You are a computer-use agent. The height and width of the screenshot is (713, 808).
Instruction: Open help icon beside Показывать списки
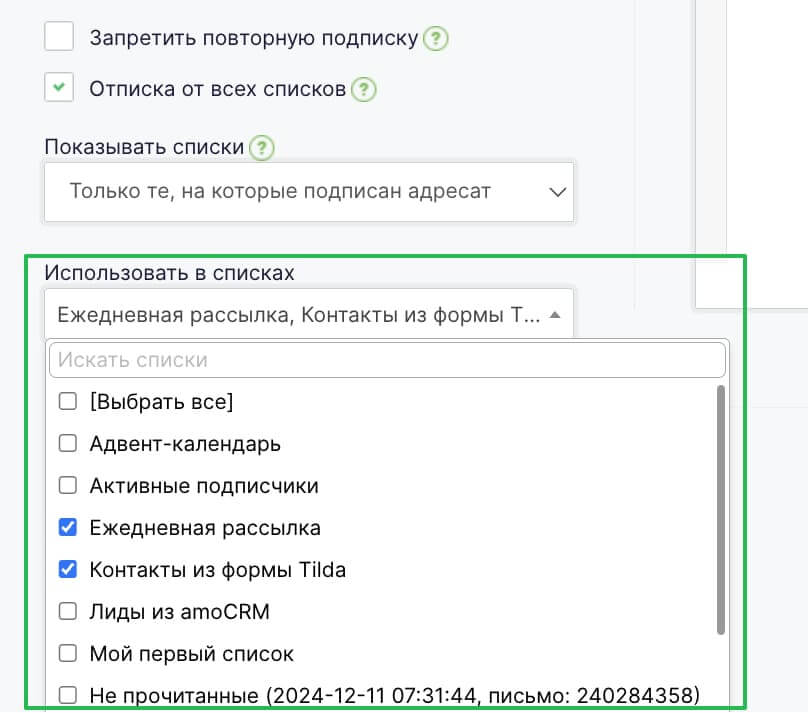[x=261, y=148]
